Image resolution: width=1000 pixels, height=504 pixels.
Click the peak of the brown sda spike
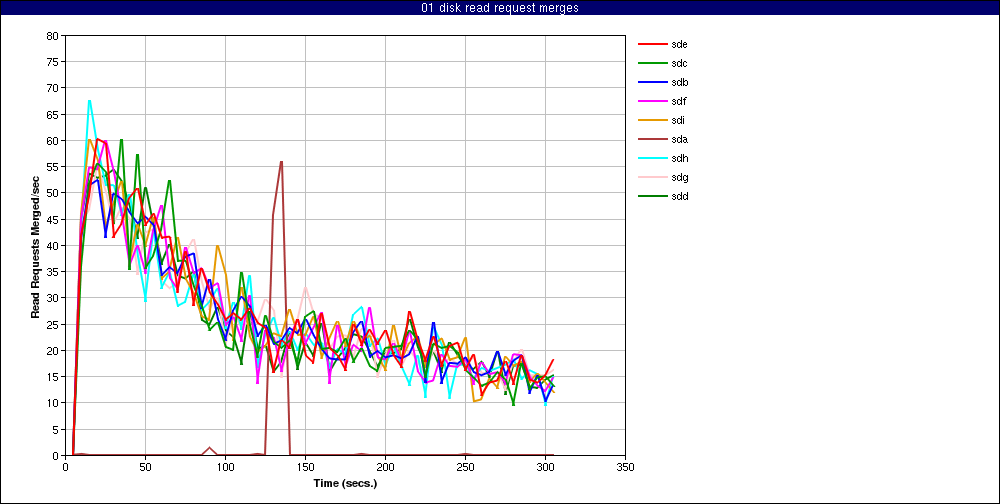pyautogui.click(x=281, y=162)
